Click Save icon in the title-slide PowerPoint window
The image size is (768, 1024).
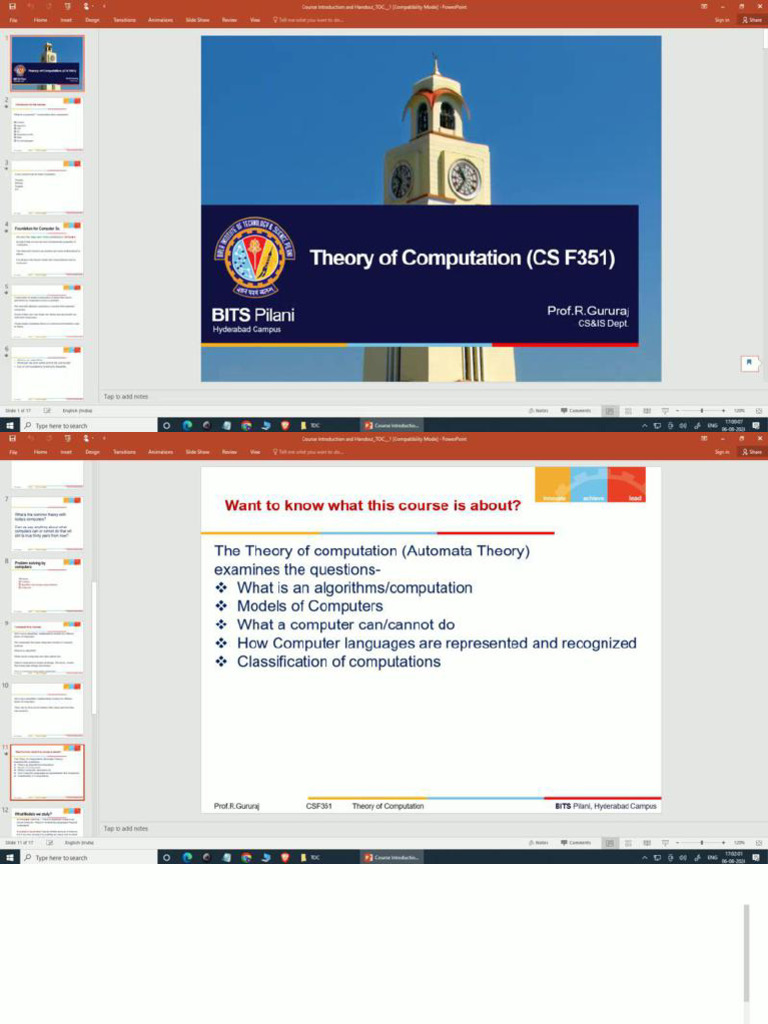point(12,7)
